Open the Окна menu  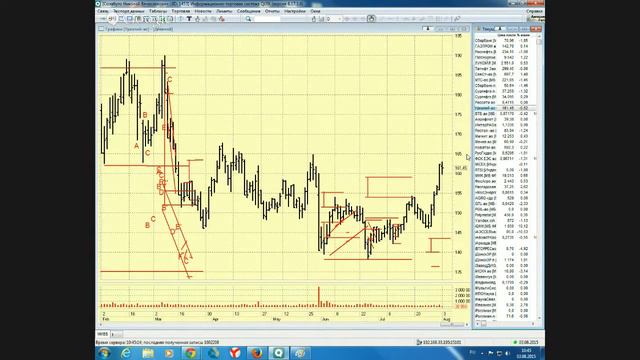pos(315,11)
